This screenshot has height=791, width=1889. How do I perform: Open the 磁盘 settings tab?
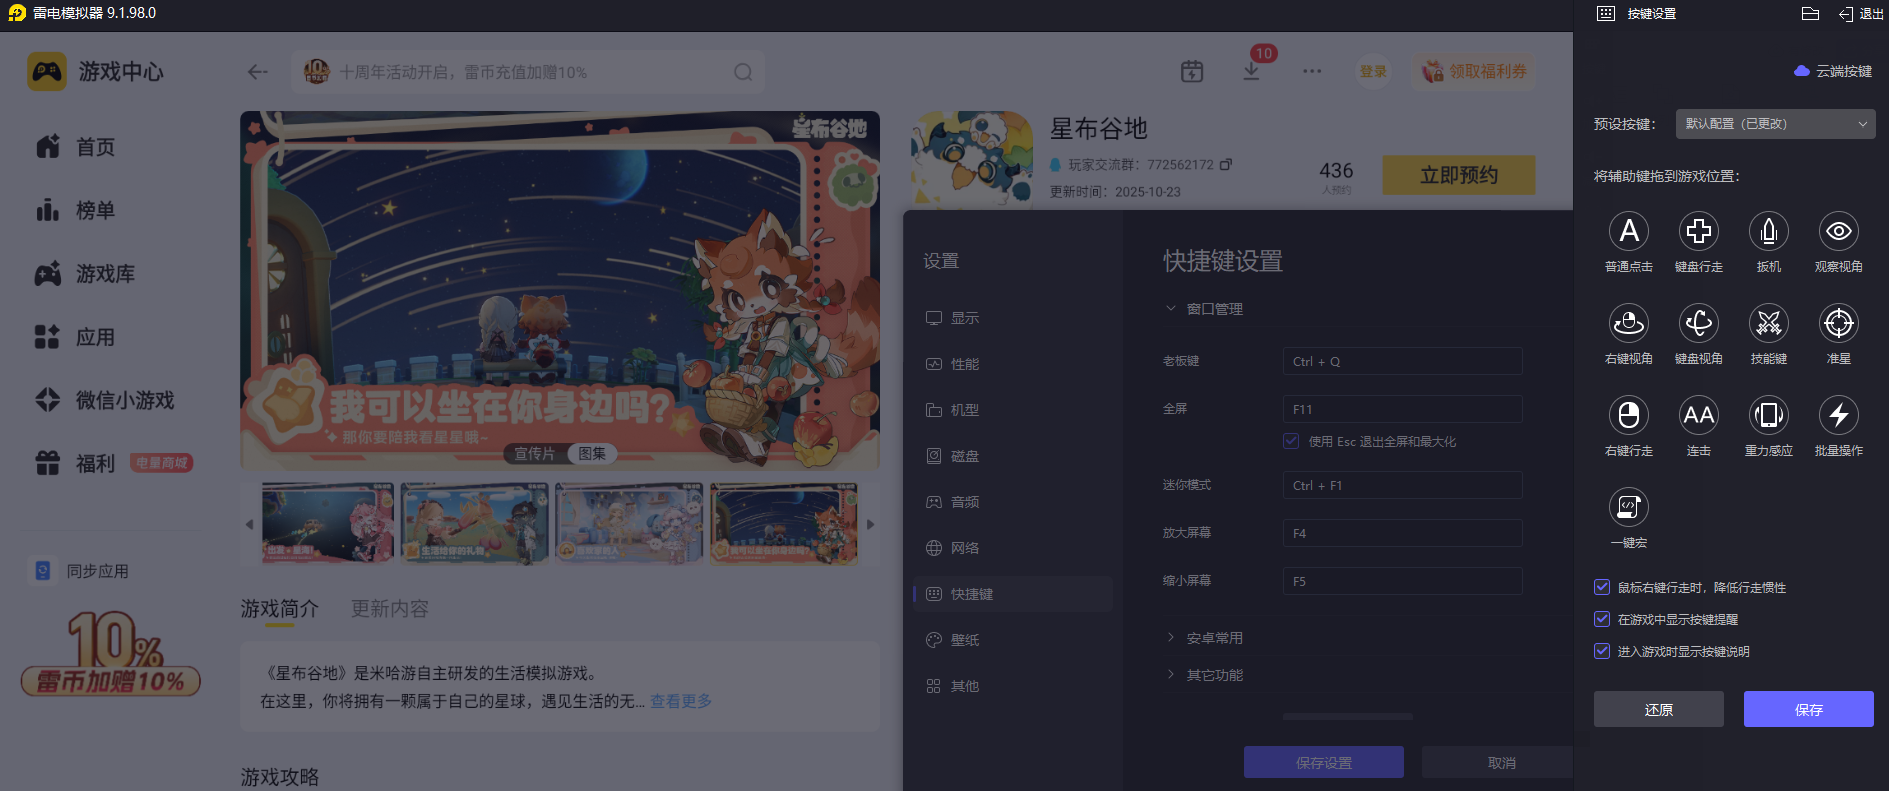tap(1013, 456)
